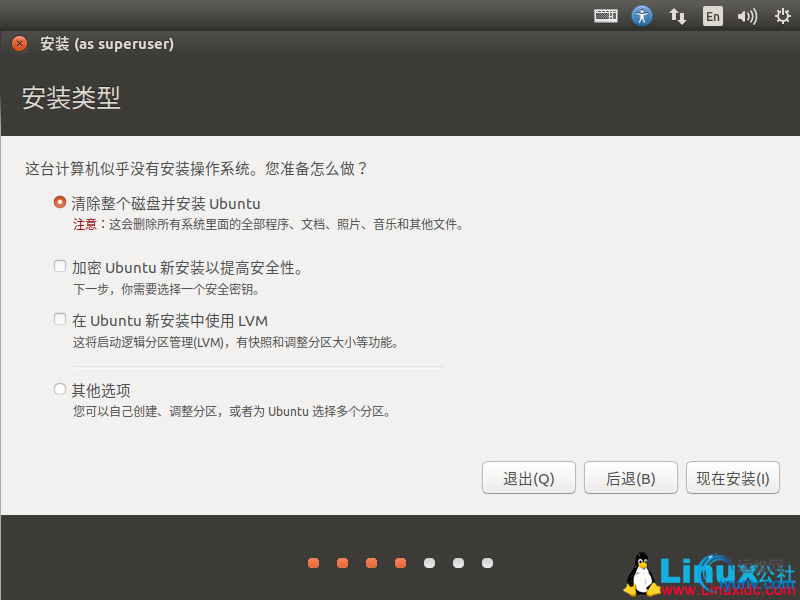Open the accessibility menu icon
Image resolution: width=800 pixels, height=600 pixels.
tap(642, 16)
